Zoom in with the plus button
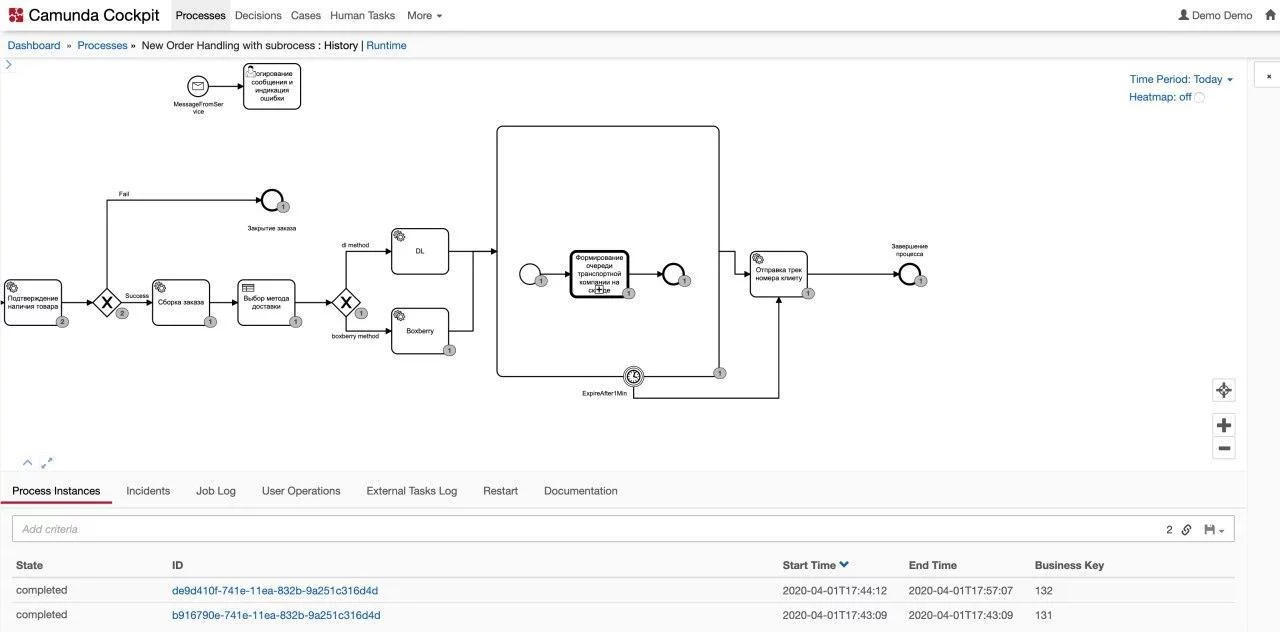 point(1223,425)
